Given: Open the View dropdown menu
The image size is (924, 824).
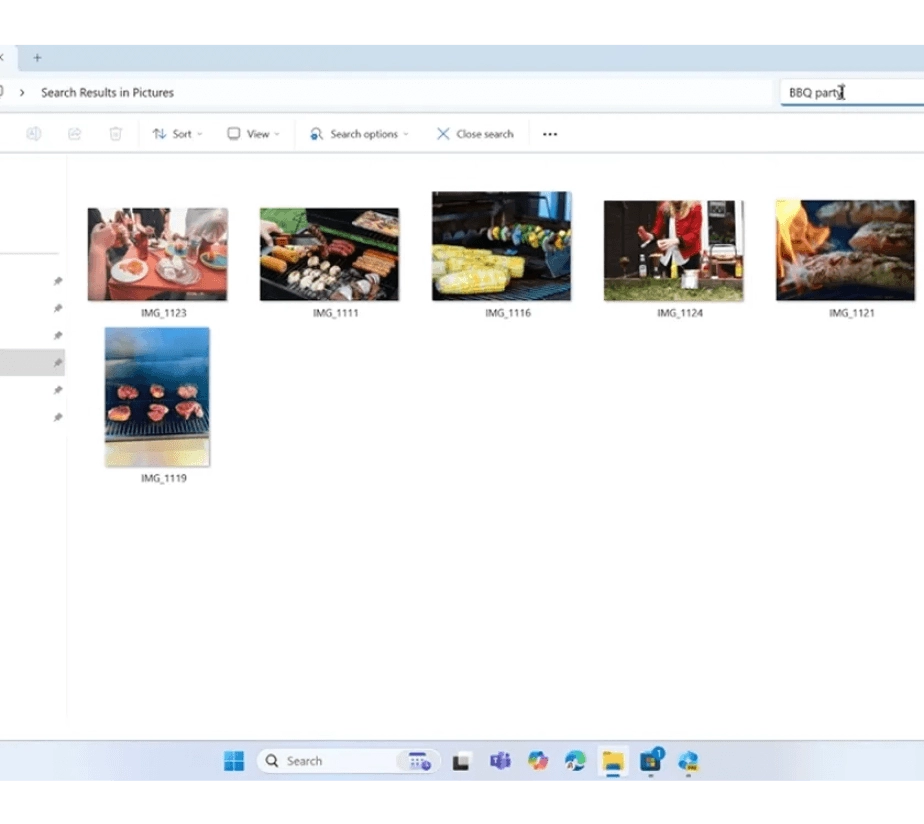Looking at the screenshot, I should coord(253,134).
